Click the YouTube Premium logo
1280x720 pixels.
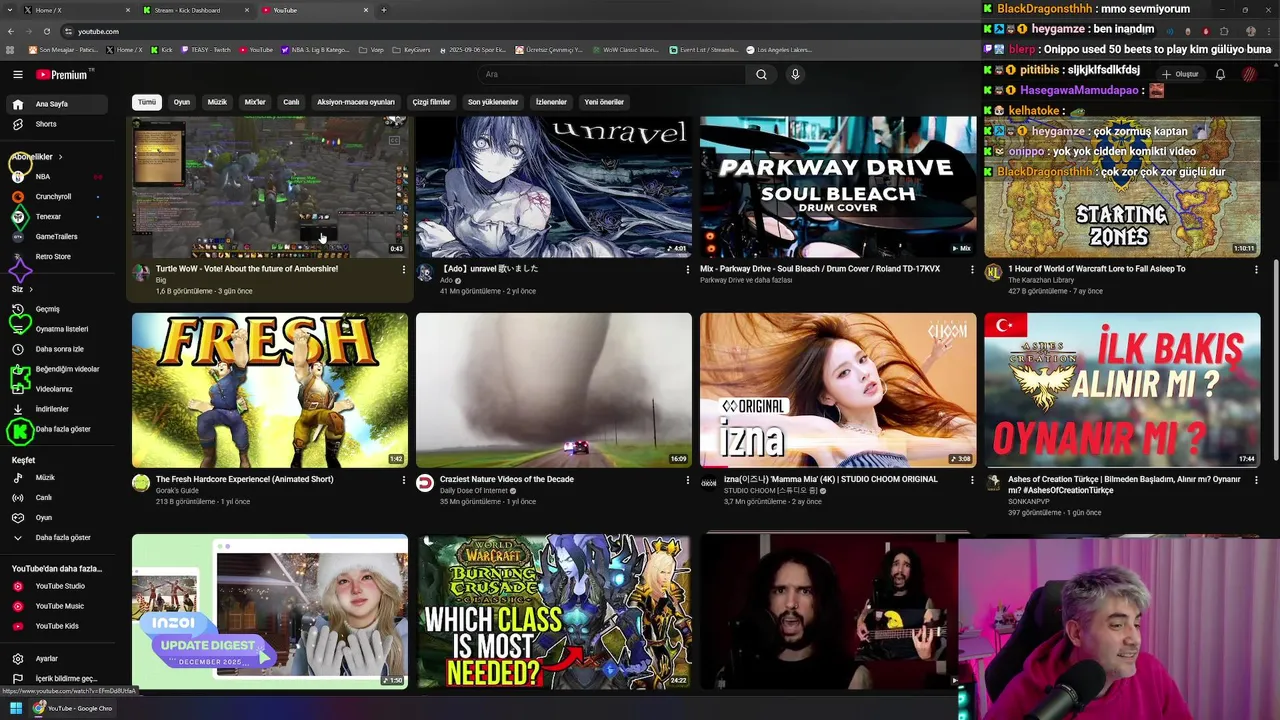click(62, 74)
